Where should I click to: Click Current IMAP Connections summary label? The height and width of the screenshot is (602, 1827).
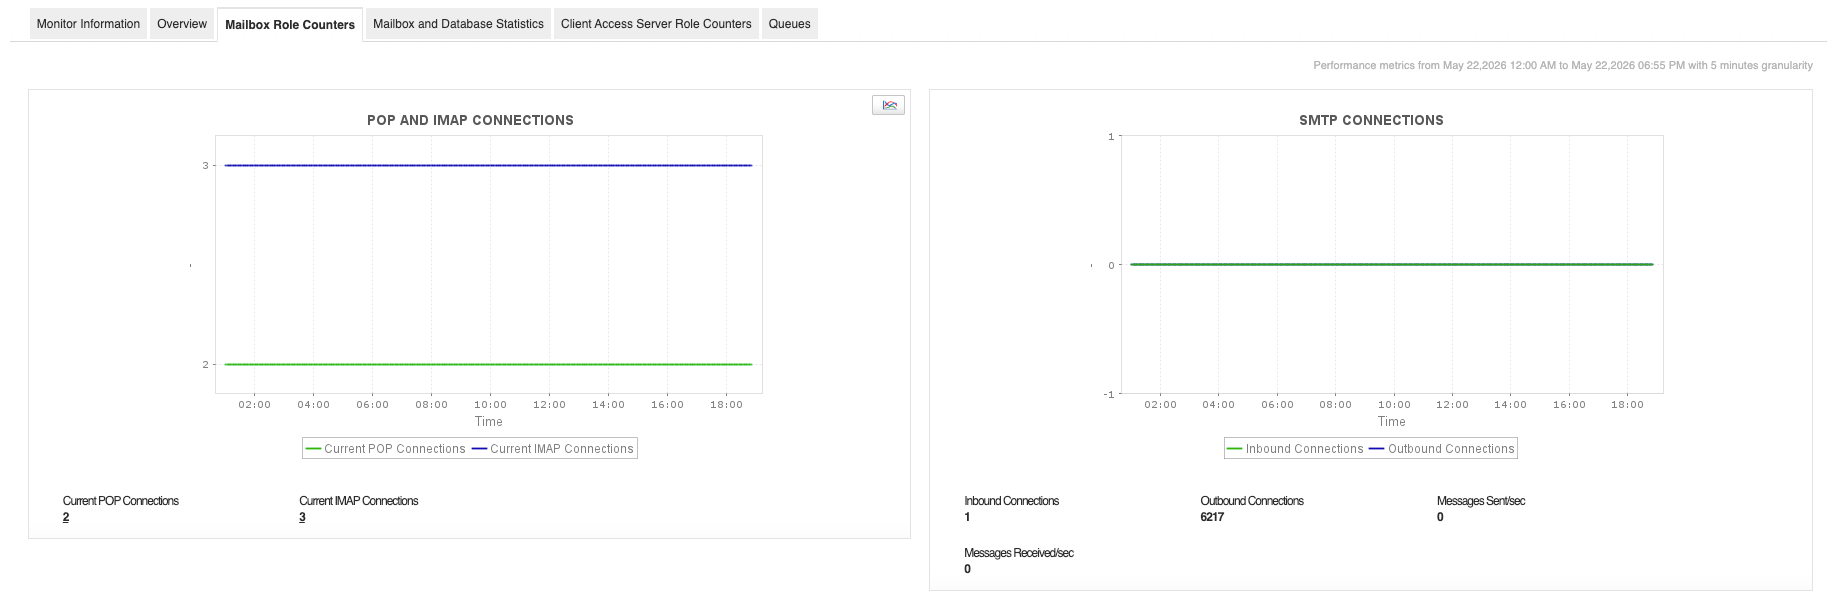[358, 501]
